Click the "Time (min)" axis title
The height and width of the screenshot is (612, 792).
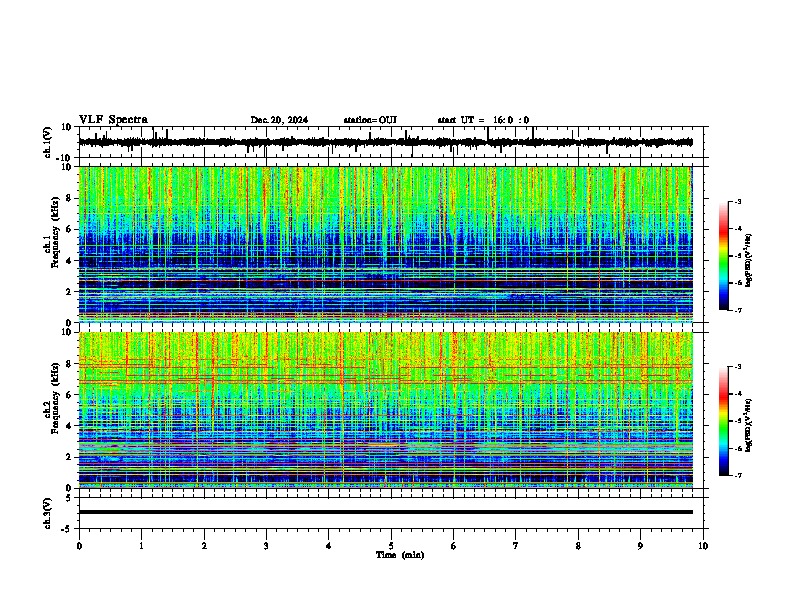400,555
